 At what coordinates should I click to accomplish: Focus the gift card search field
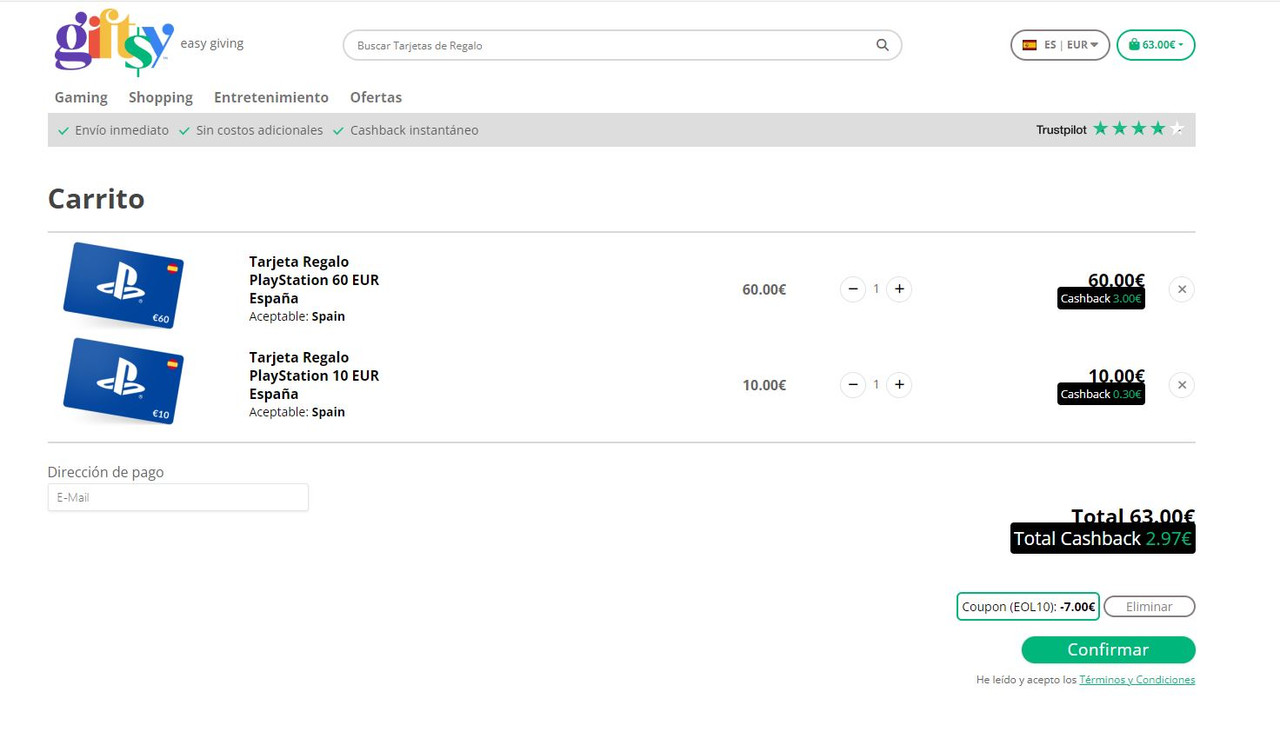622,45
